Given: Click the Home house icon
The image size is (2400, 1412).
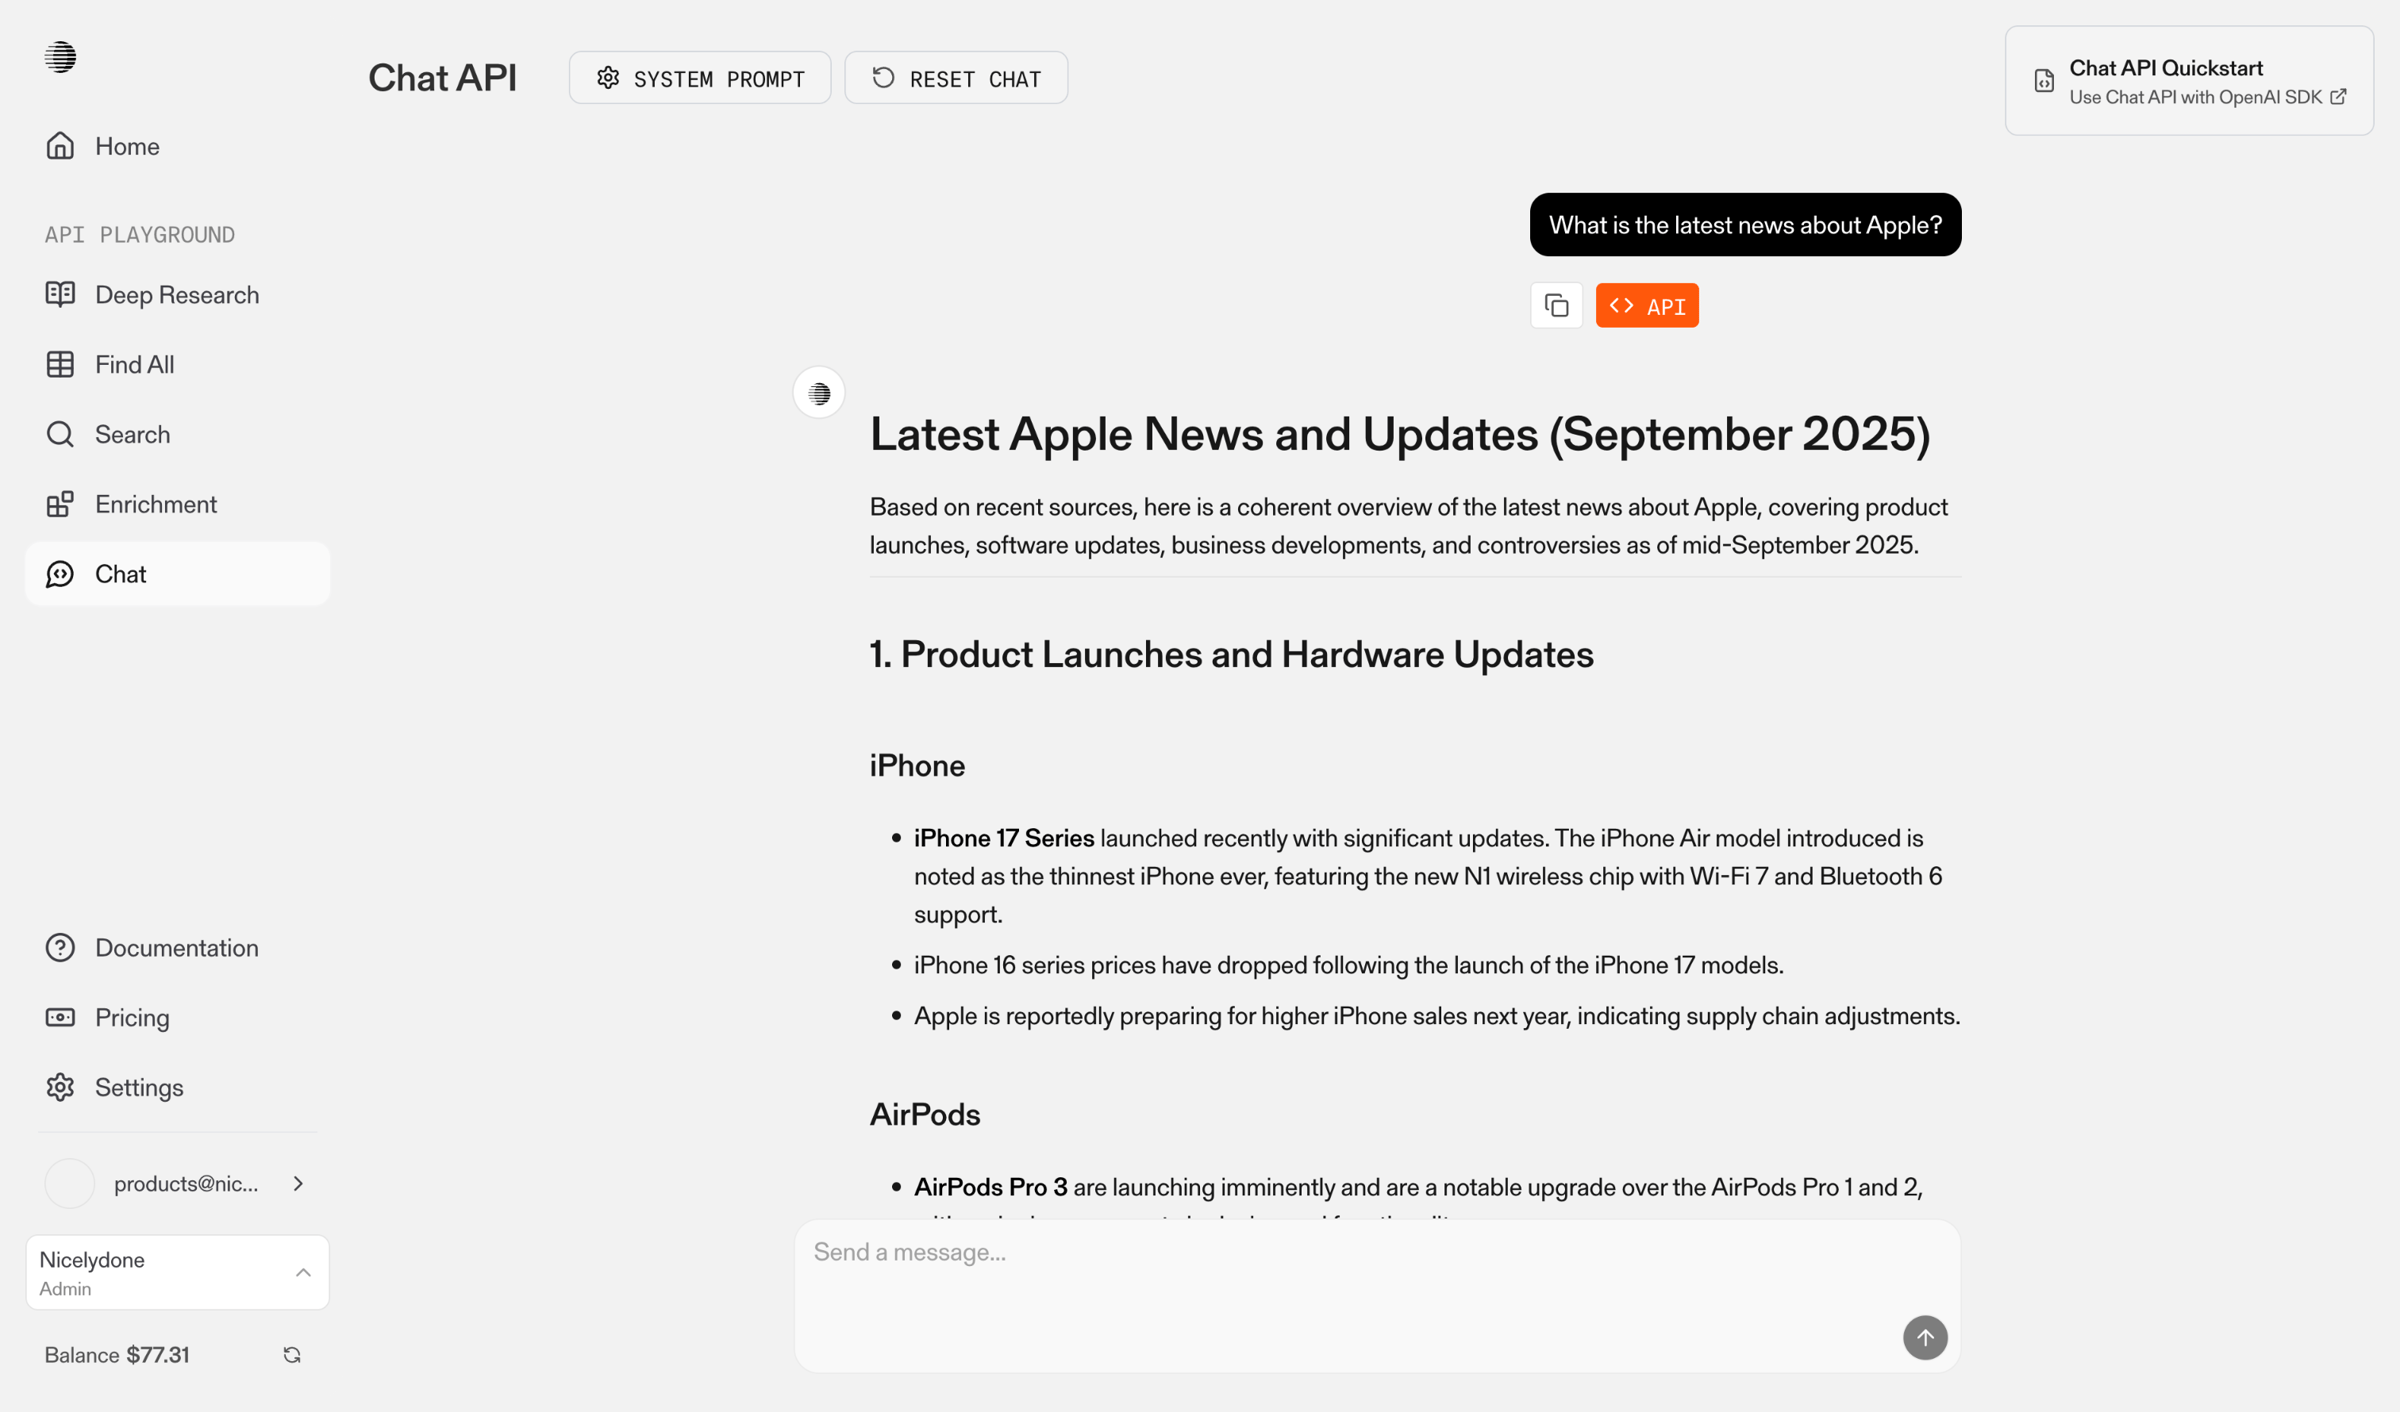Looking at the screenshot, I should pyautogui.click(x=60, y=146).
